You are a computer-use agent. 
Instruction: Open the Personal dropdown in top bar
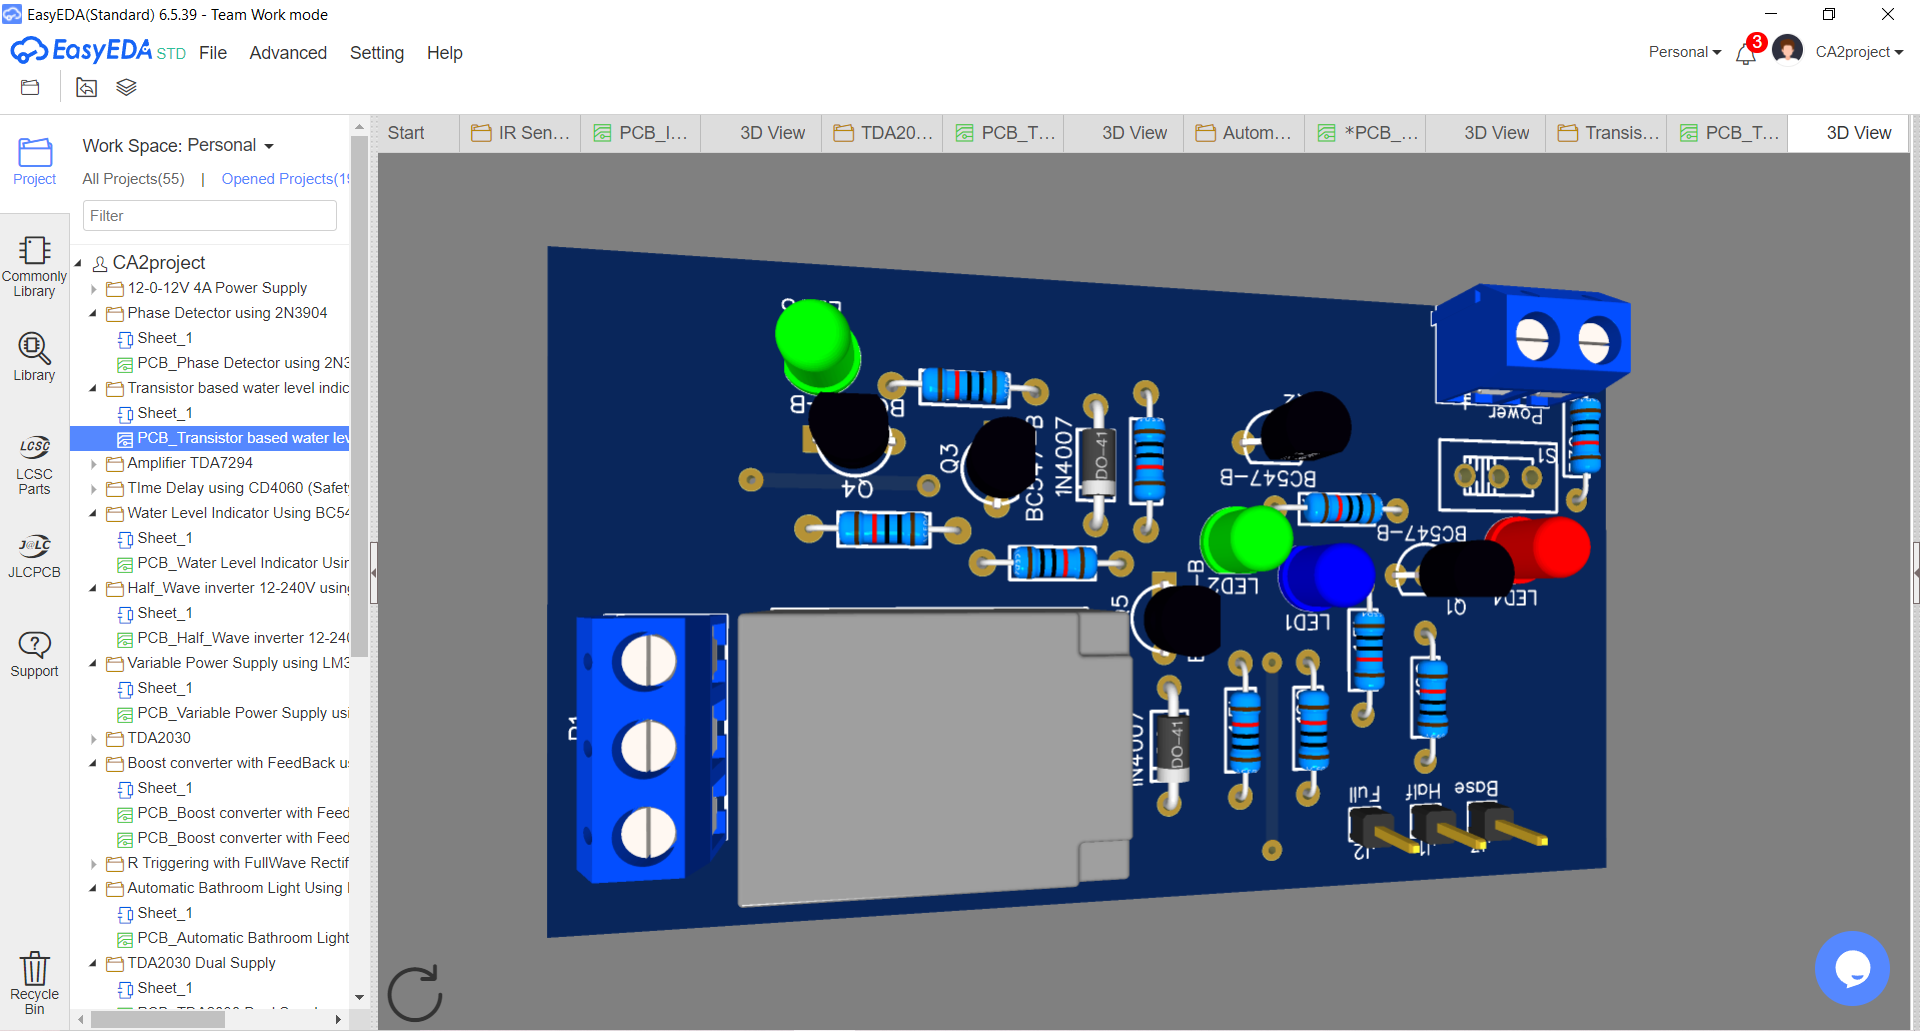1685,52
